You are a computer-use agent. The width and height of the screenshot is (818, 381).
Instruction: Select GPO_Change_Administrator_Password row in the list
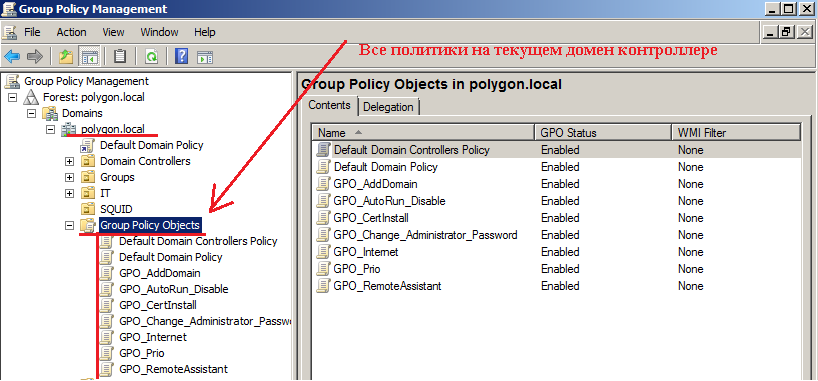pyautogui.click(x=557, y=235)
